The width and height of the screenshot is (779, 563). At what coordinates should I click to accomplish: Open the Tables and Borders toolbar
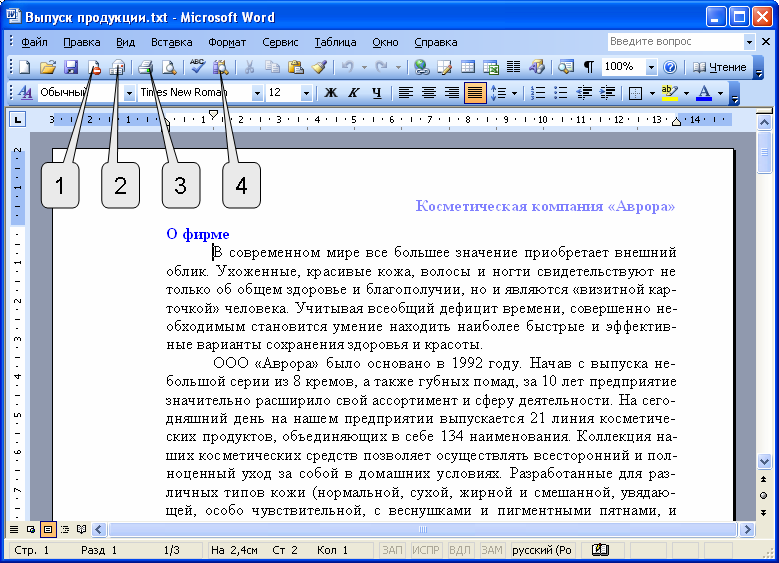[x=444, y=67]
